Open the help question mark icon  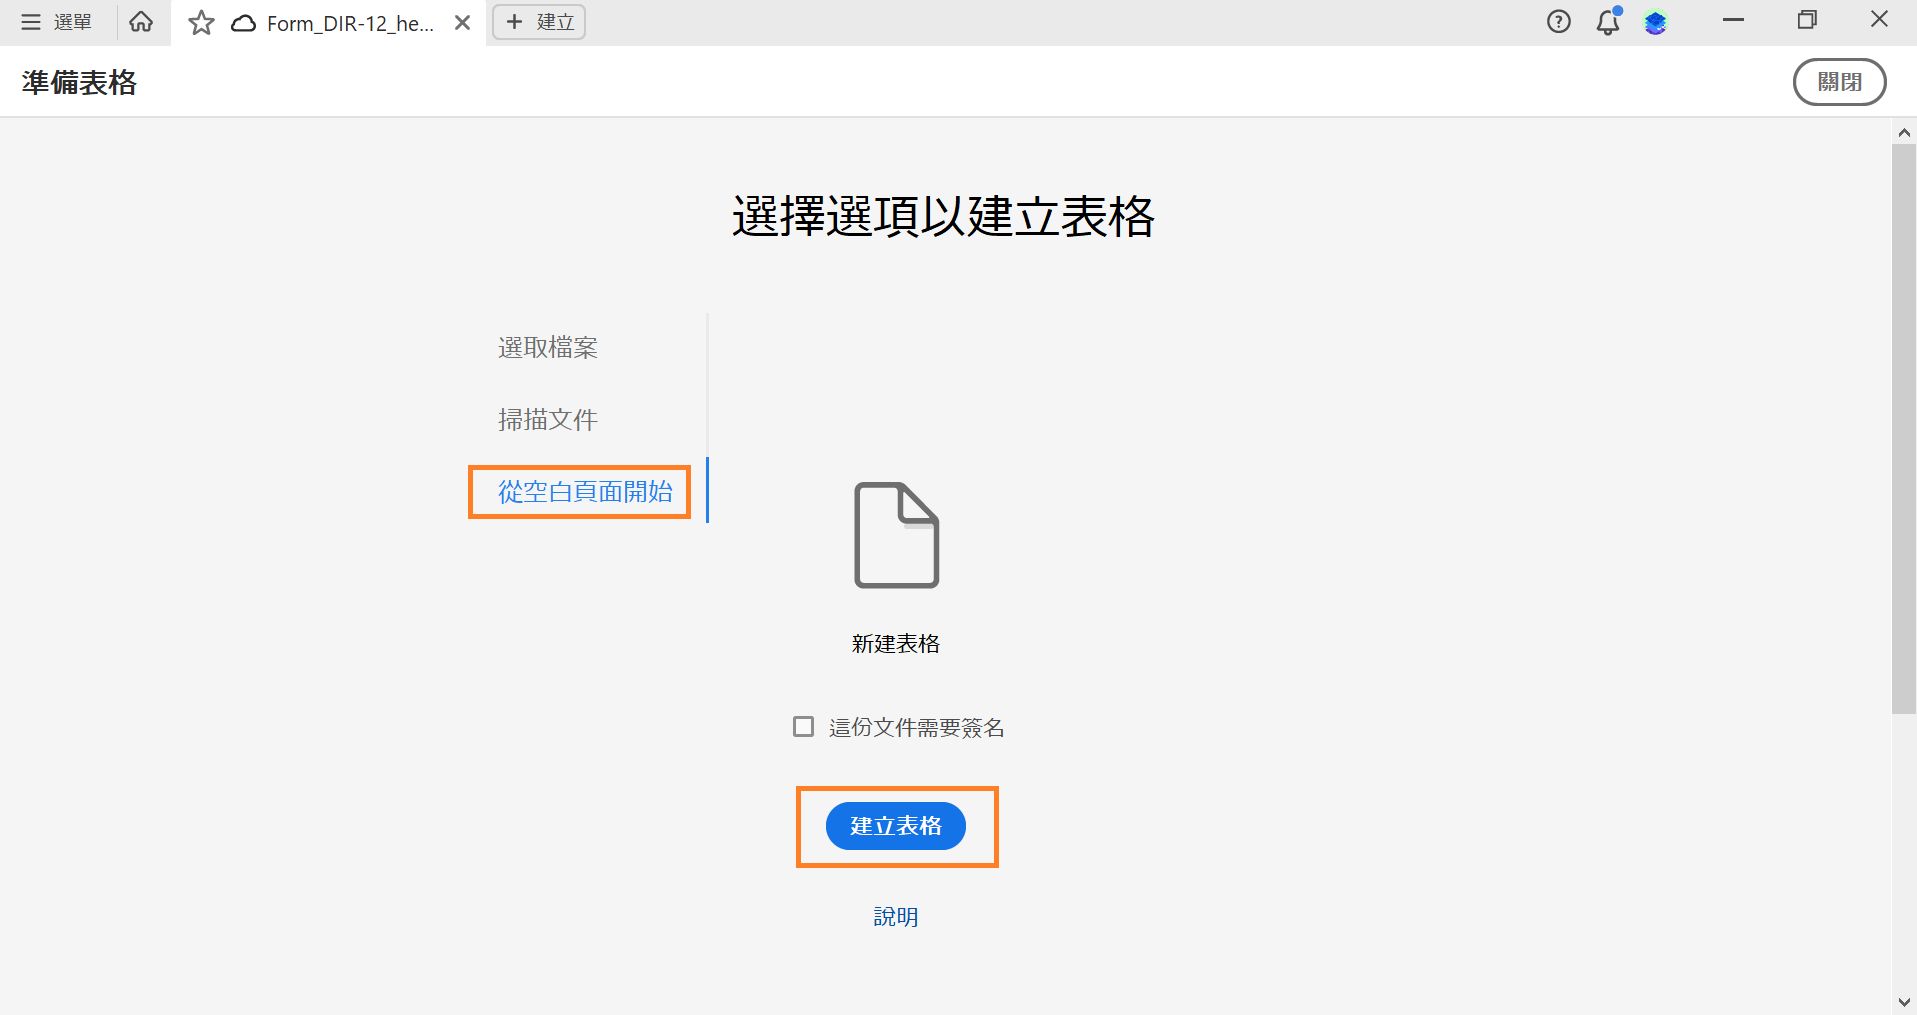pyautogui.click(x=1557, y=21)
